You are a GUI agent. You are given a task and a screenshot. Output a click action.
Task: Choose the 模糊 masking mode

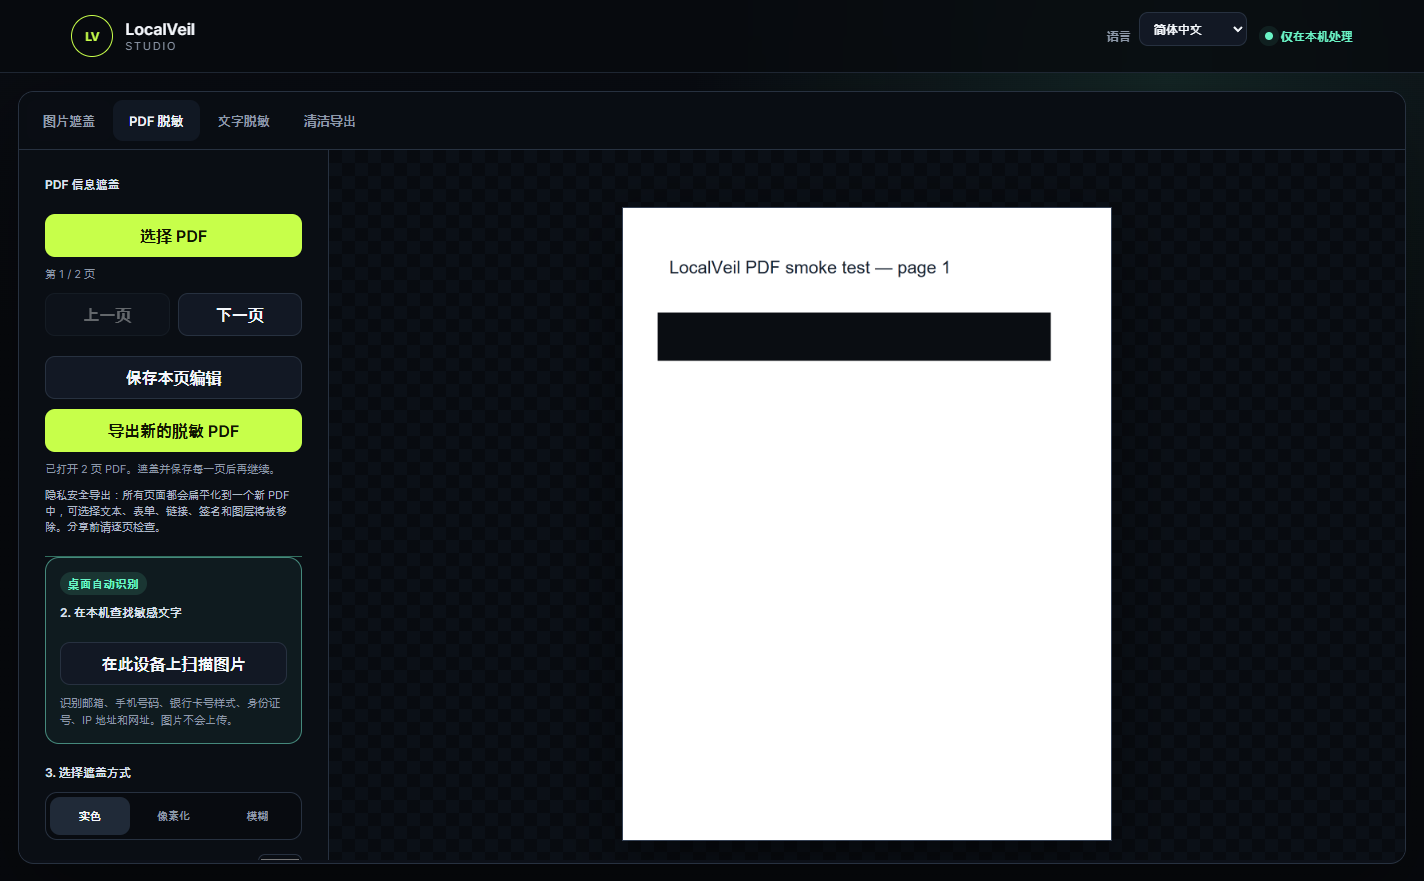tap(257, 816)
